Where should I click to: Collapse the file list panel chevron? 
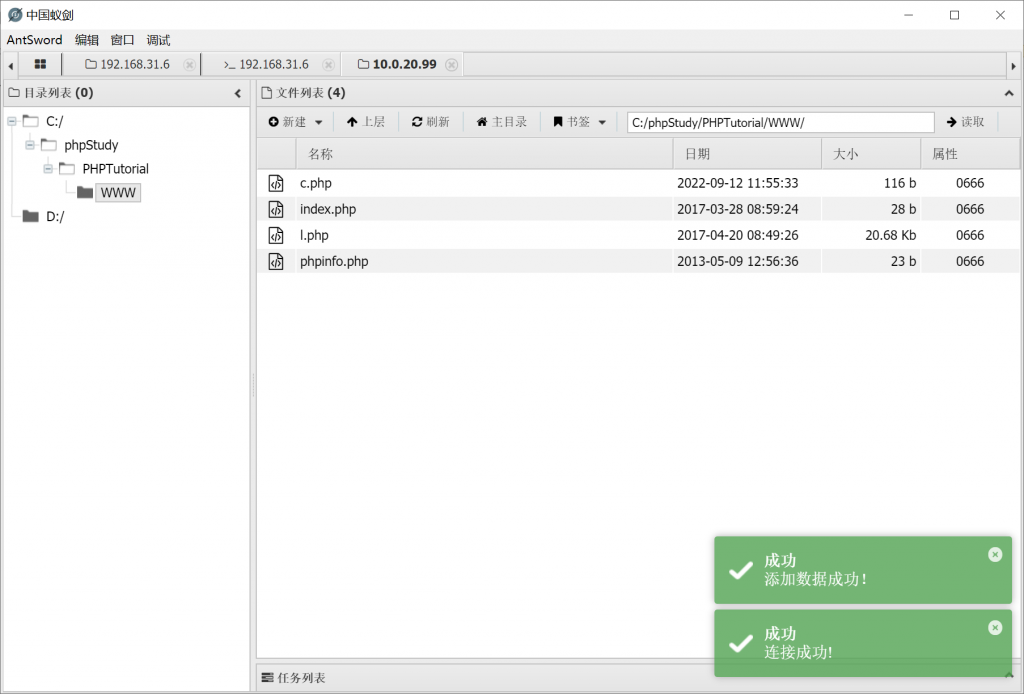coord(1008,93)
